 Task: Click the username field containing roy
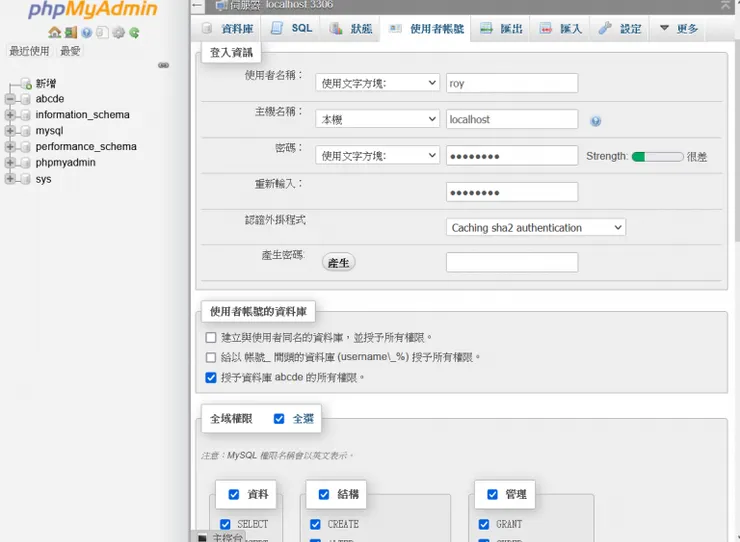coord(512,83)
